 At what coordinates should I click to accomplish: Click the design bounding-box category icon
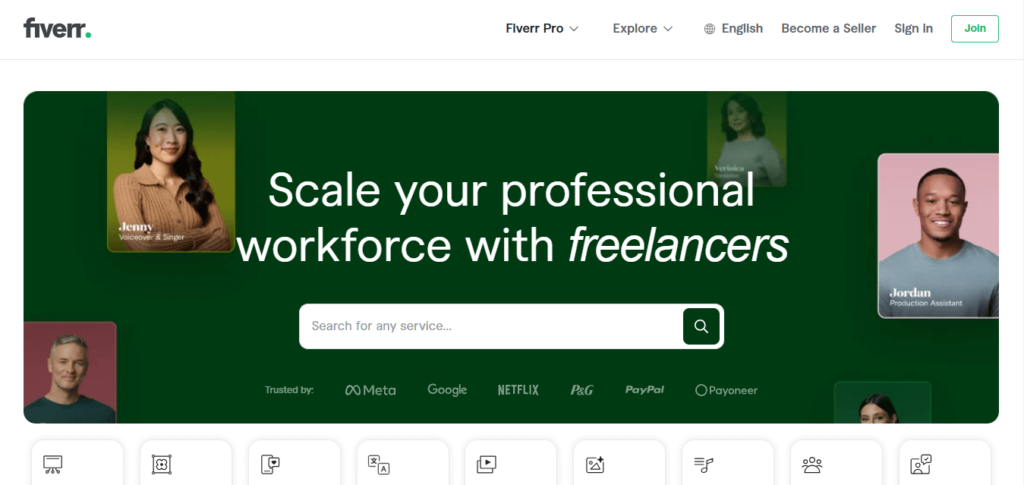click(161, 464)
